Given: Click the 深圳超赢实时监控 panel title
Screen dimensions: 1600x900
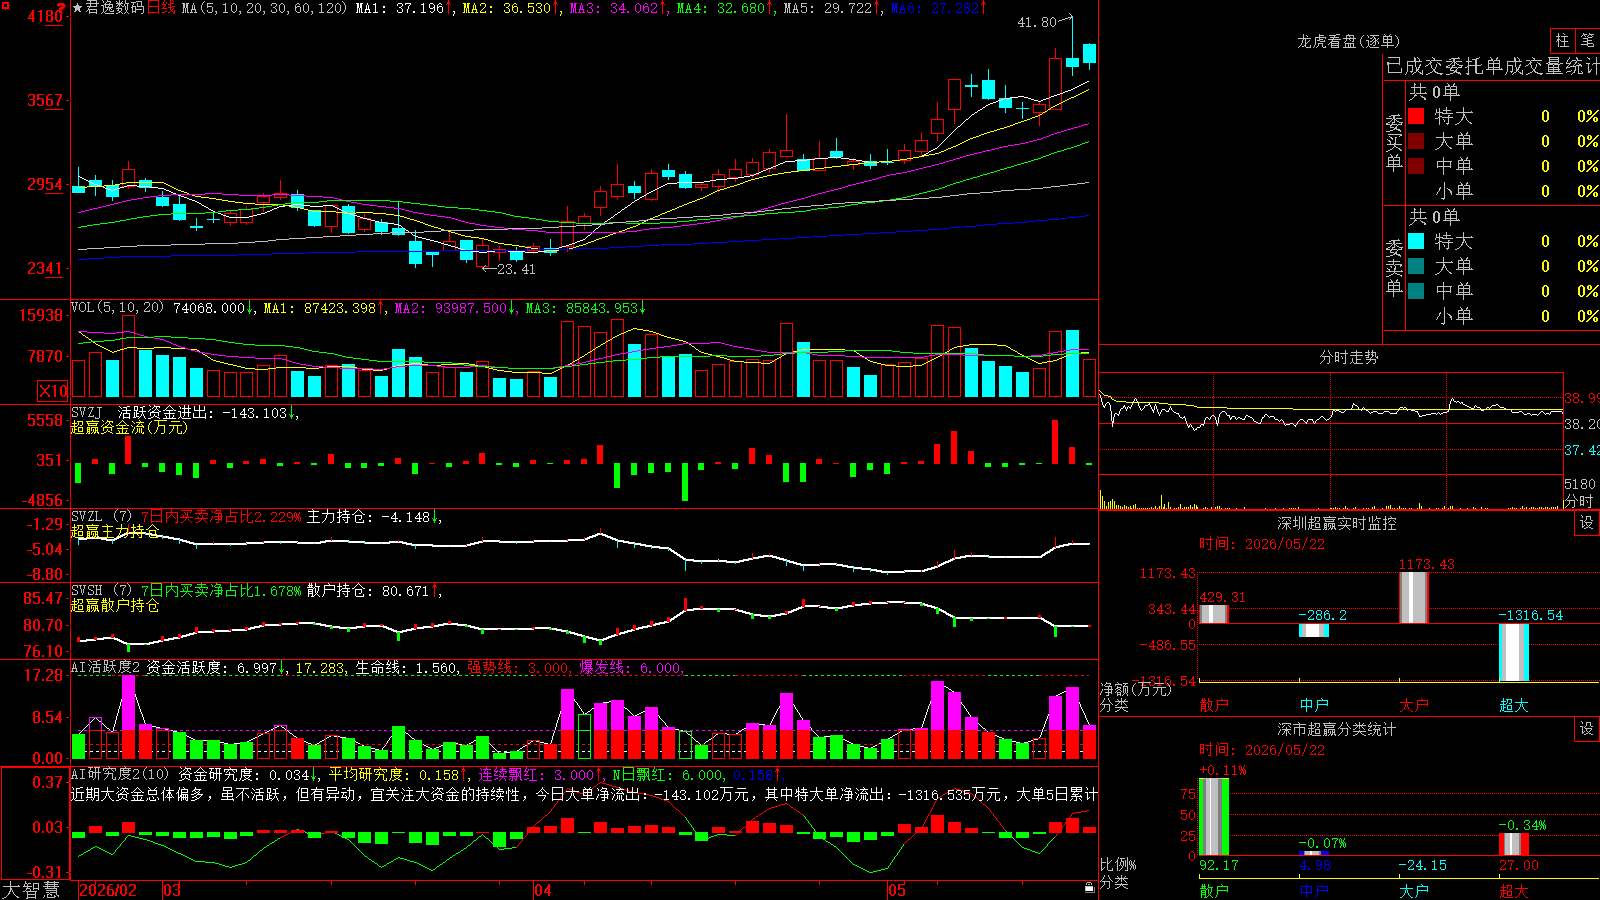Looking at the screenshot, I should (1337, 523).
